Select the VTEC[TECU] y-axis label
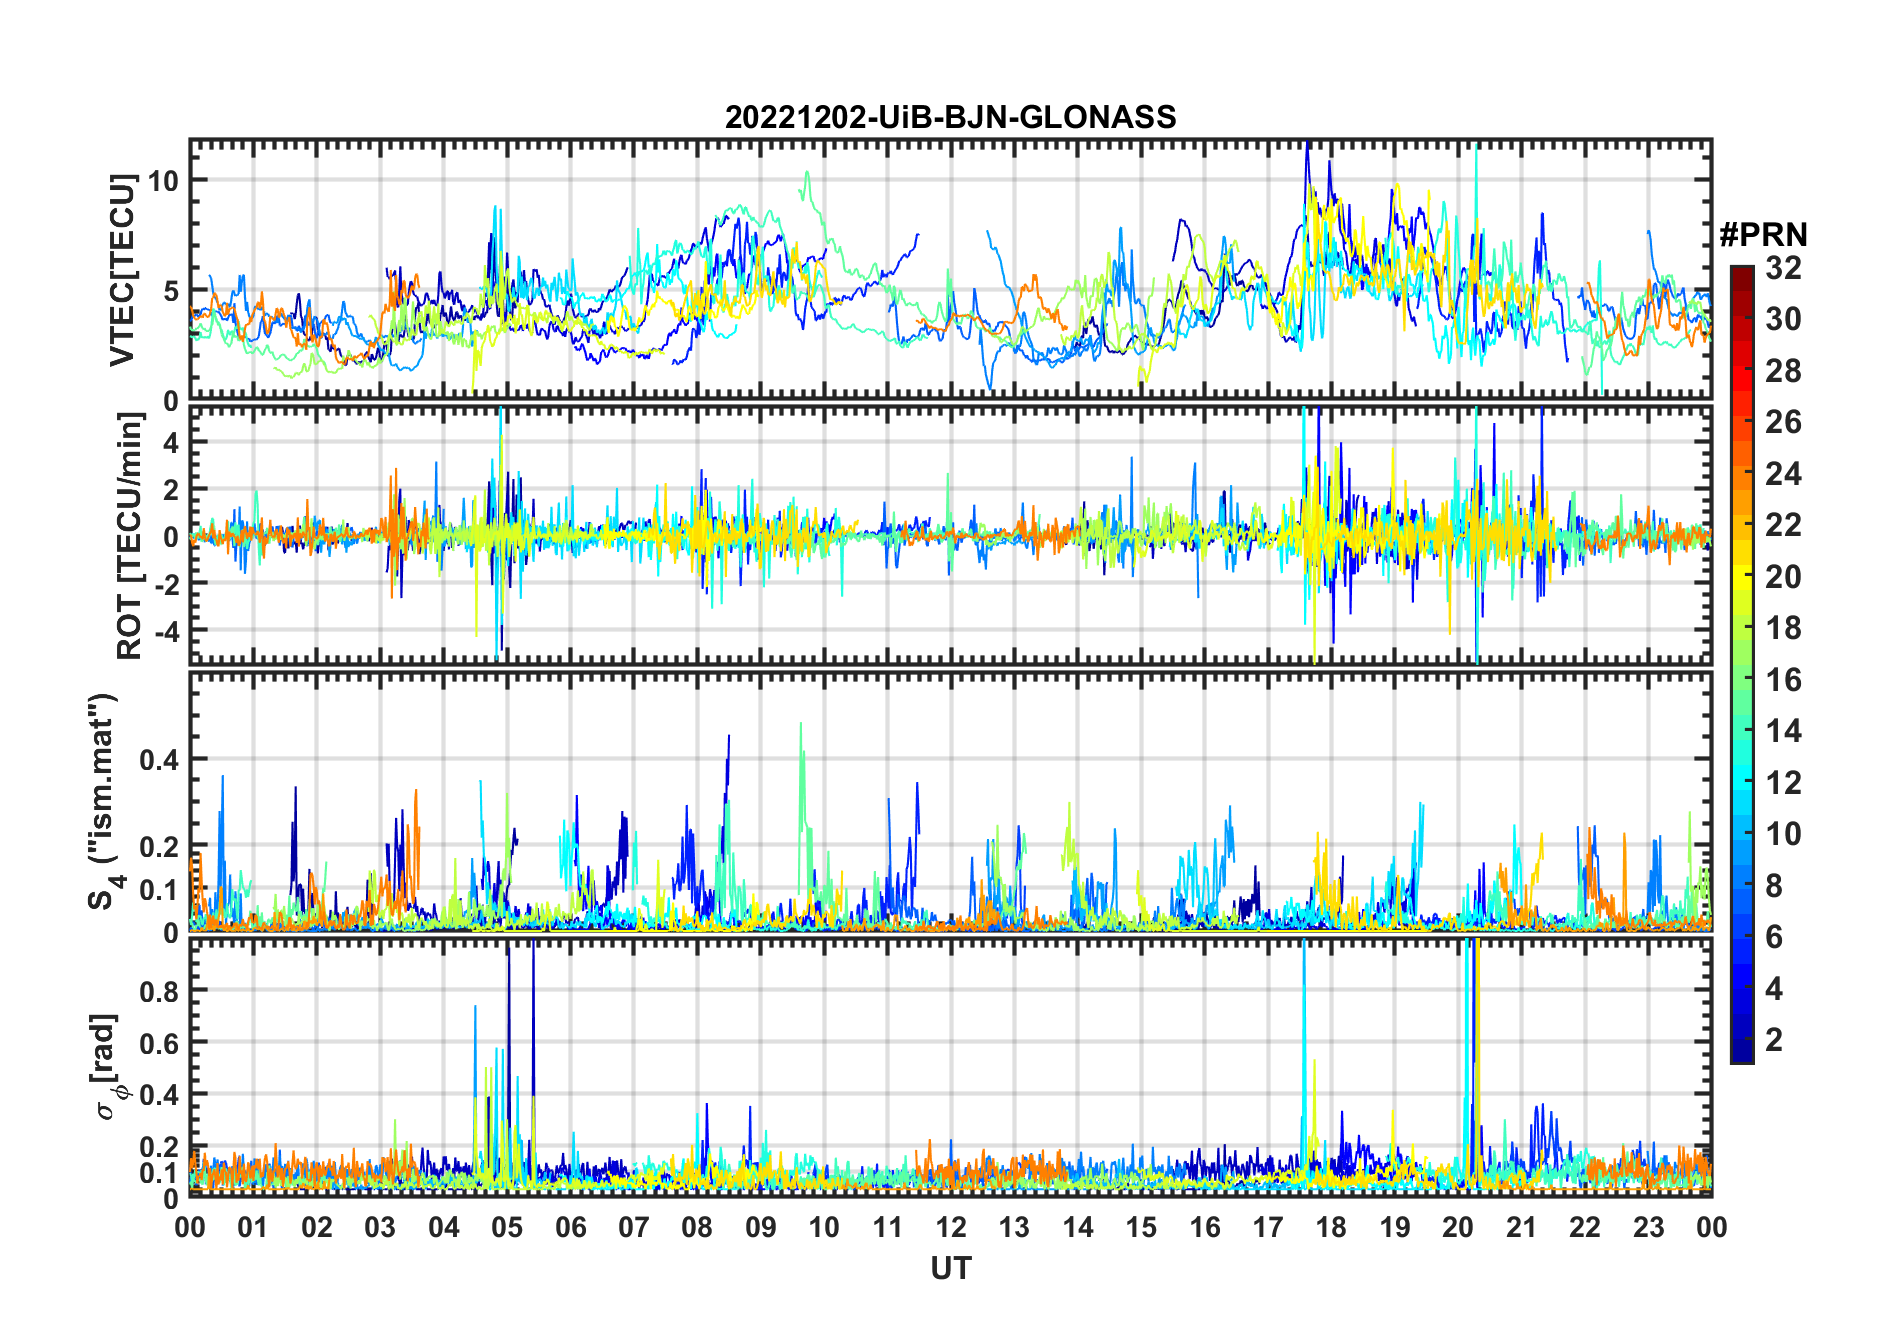 [x=122, y=270]
